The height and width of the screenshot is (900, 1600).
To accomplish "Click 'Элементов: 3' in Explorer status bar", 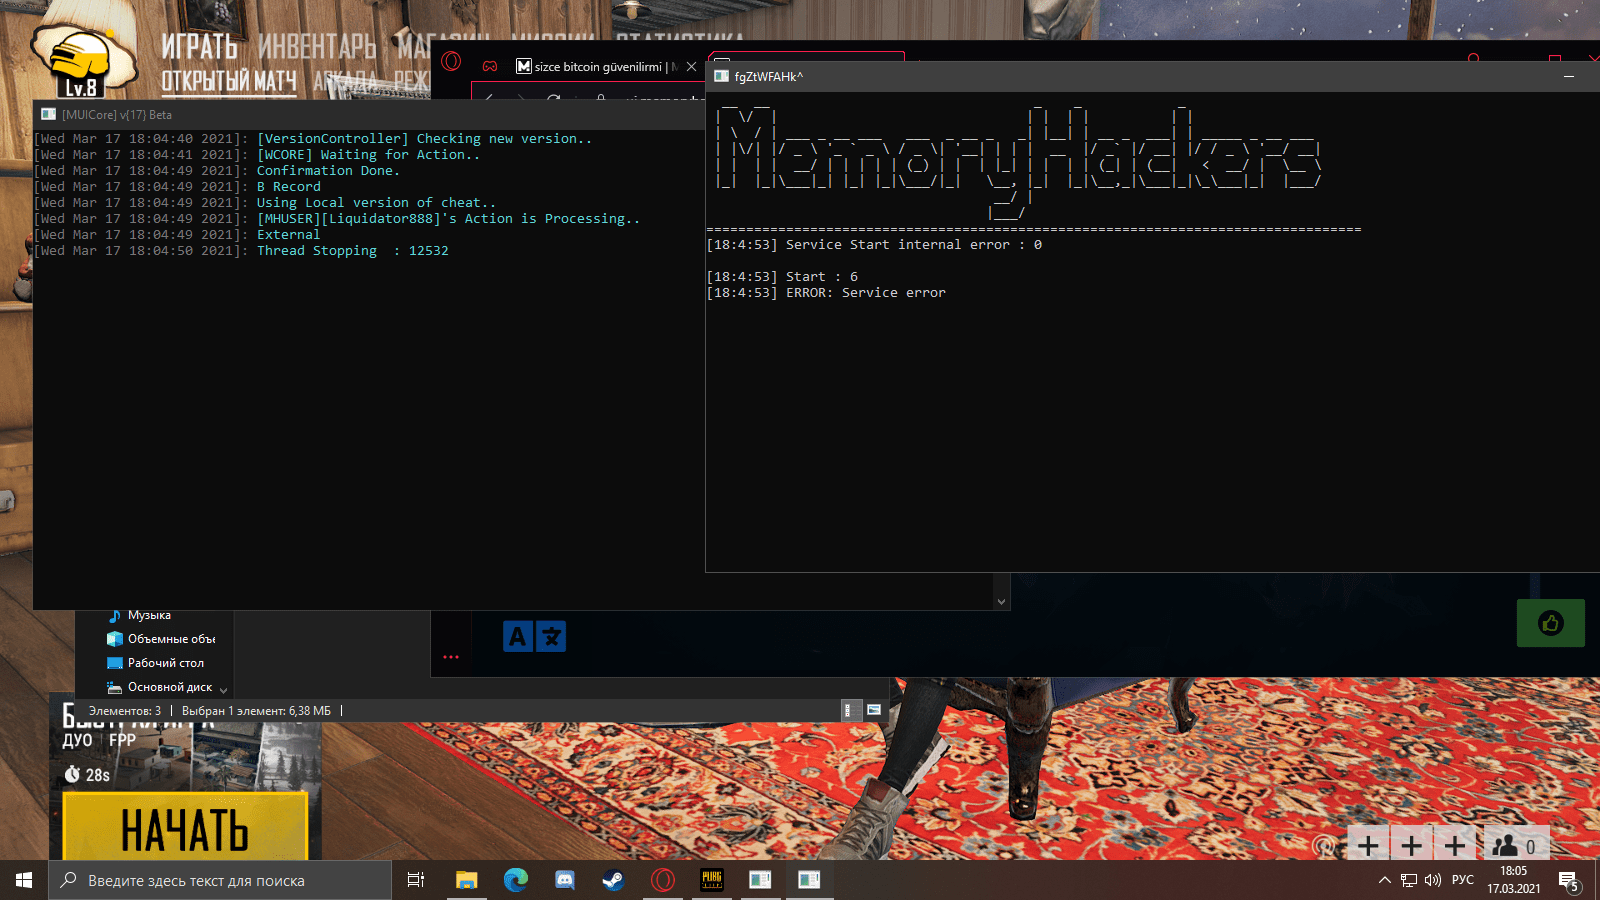I will pyautogui.click(x=125, y=711).
